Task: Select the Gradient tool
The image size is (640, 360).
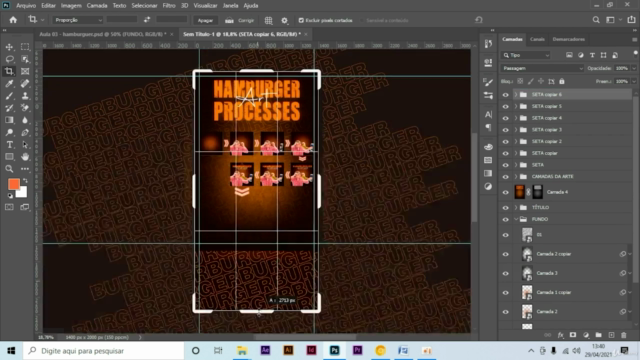Action: tap(9, 120)
